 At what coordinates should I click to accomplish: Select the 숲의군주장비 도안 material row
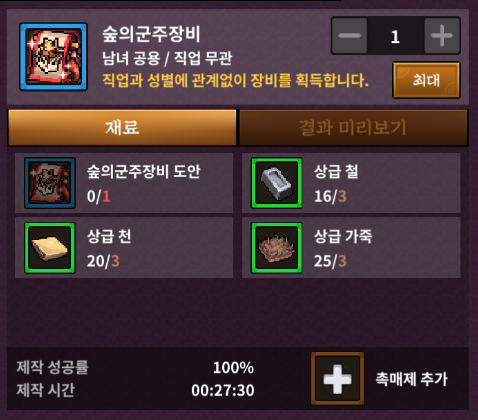pyautogui.click(x=124, y=183)
